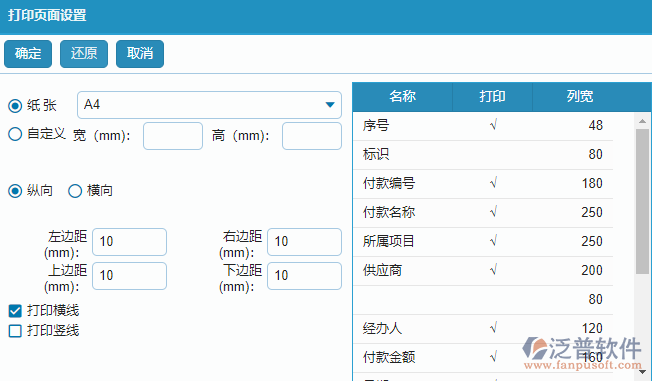Click scrollbar up arrow in column table
The height and width of the screenshot is (381, 652).
pyautogui.click(x=642, y=121)
